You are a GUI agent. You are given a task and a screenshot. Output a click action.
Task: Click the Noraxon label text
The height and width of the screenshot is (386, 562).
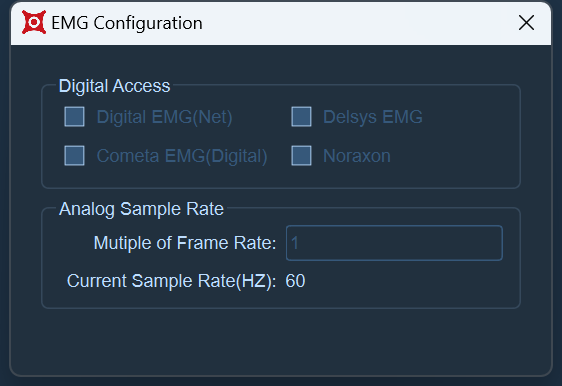tap(357, 156)
